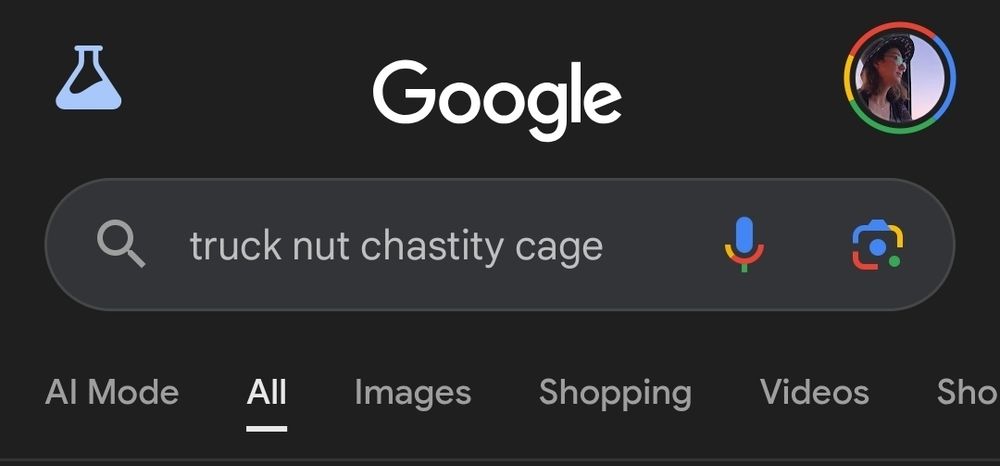Click the white underline beneath the All tab
The height and width of the screenshot is (466, 1000).
(267, 428)
